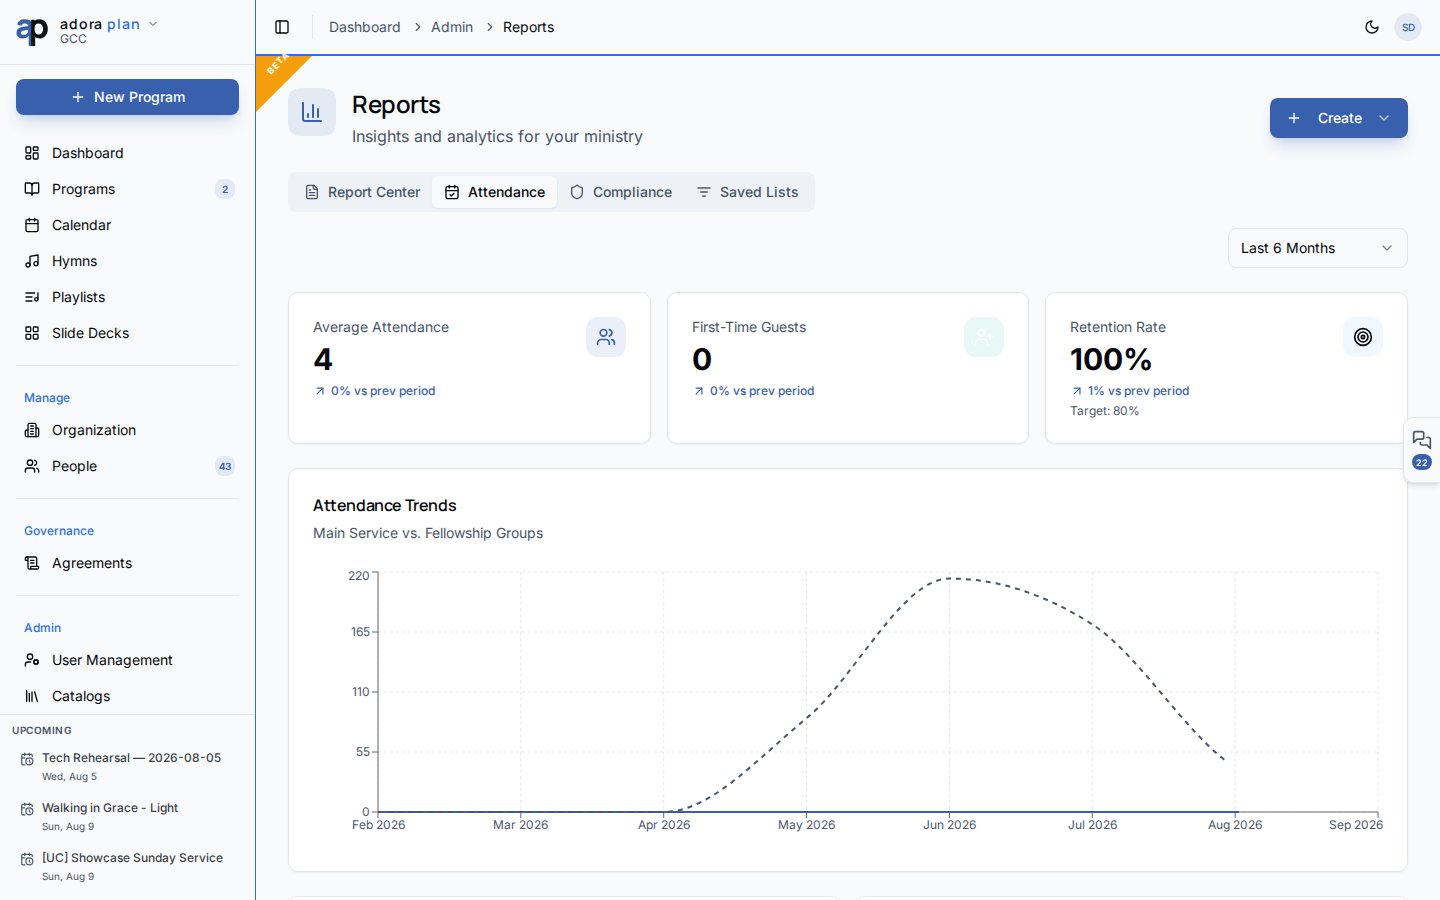The height and width of the screenshot is (900, 1440).
Task: Click the Showcase Sunday Service calendar icon
Action: click(27, 859)
